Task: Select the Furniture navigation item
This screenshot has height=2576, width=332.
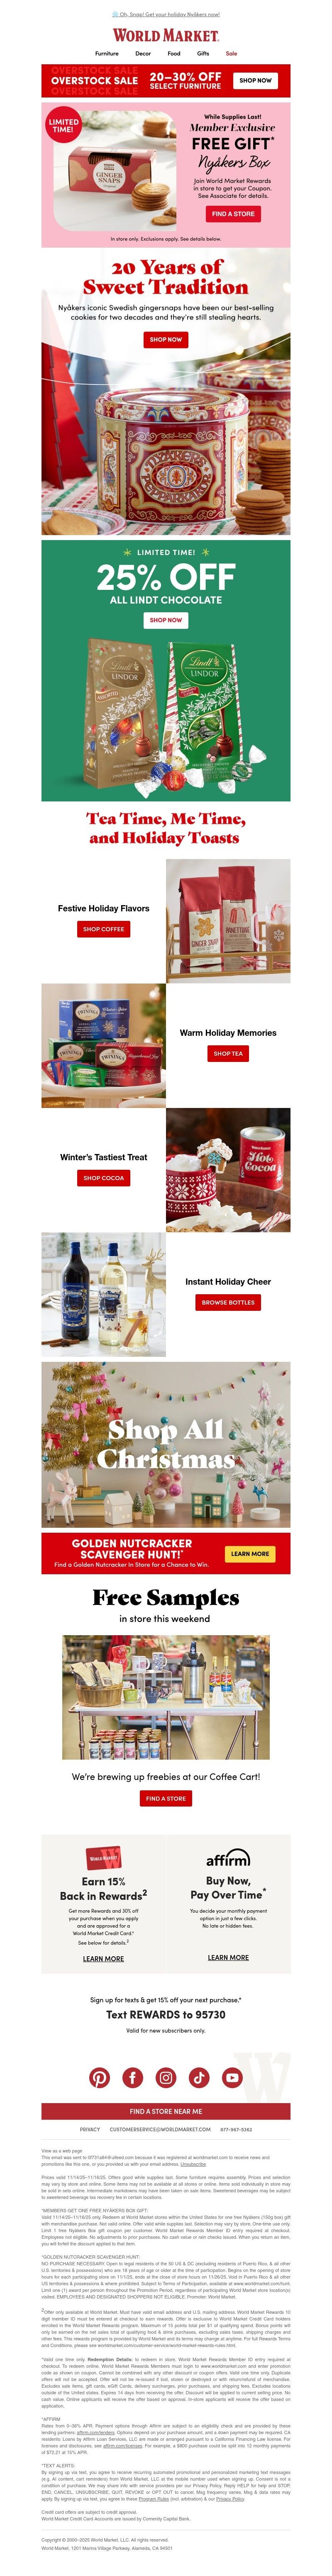Action: [107, 54]
